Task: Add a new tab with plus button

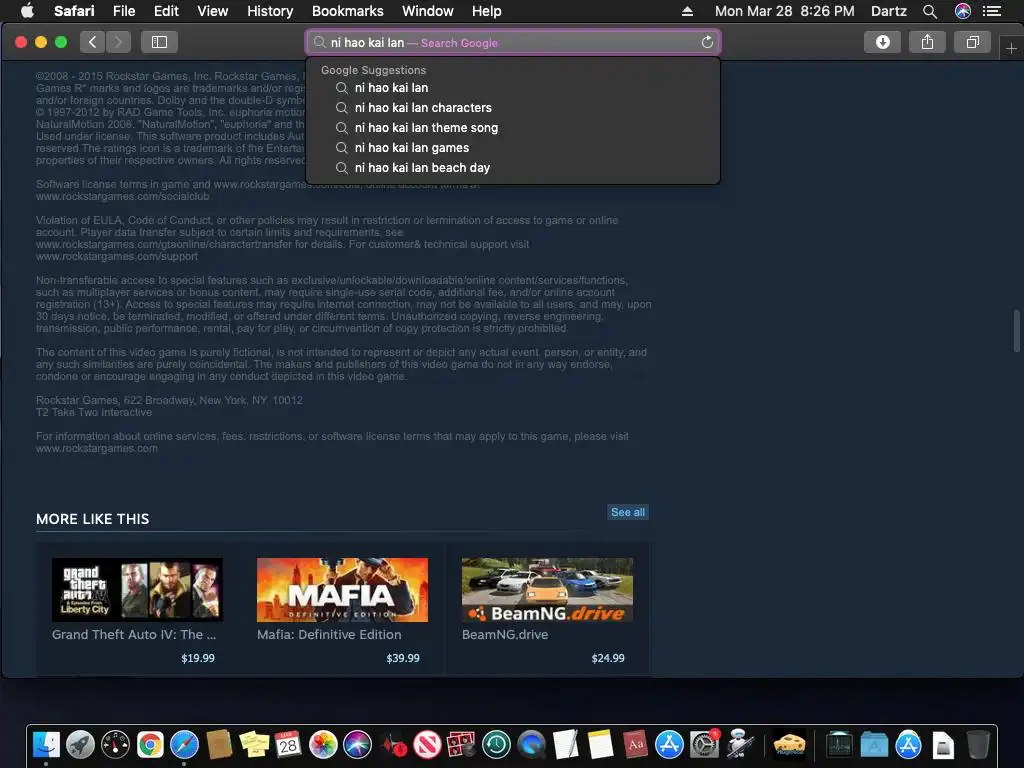Action: tap(1011, 48)
